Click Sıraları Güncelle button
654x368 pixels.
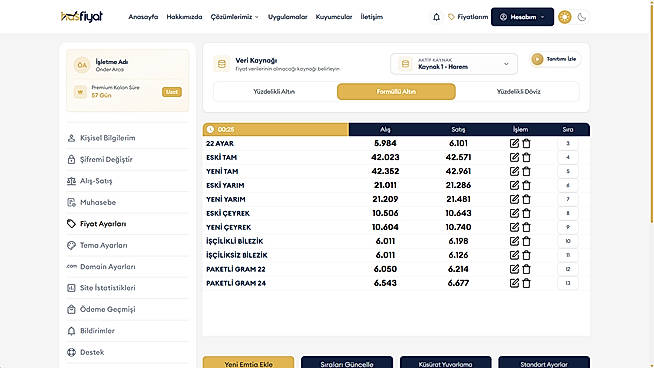[x=347, y=362]
